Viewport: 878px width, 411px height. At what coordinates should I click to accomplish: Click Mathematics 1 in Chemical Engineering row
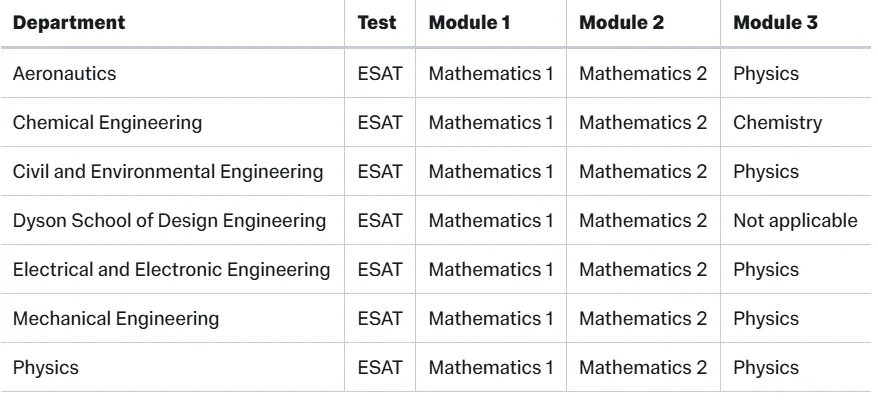pyautogui.click(x=491, y=123)
